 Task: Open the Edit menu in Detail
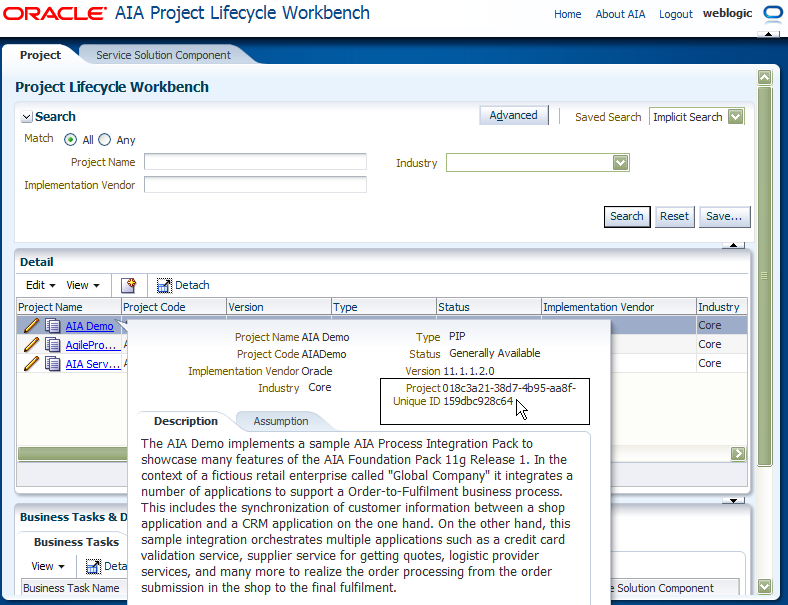click(40, 285)
